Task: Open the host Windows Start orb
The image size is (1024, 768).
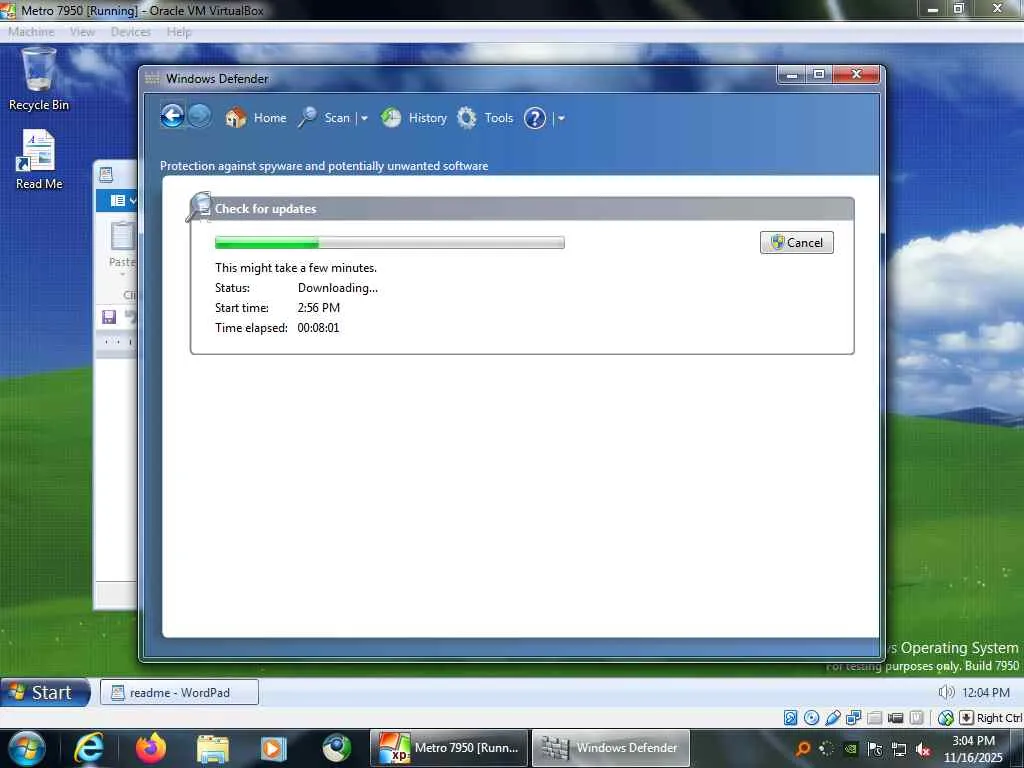Action: (26, 749)
